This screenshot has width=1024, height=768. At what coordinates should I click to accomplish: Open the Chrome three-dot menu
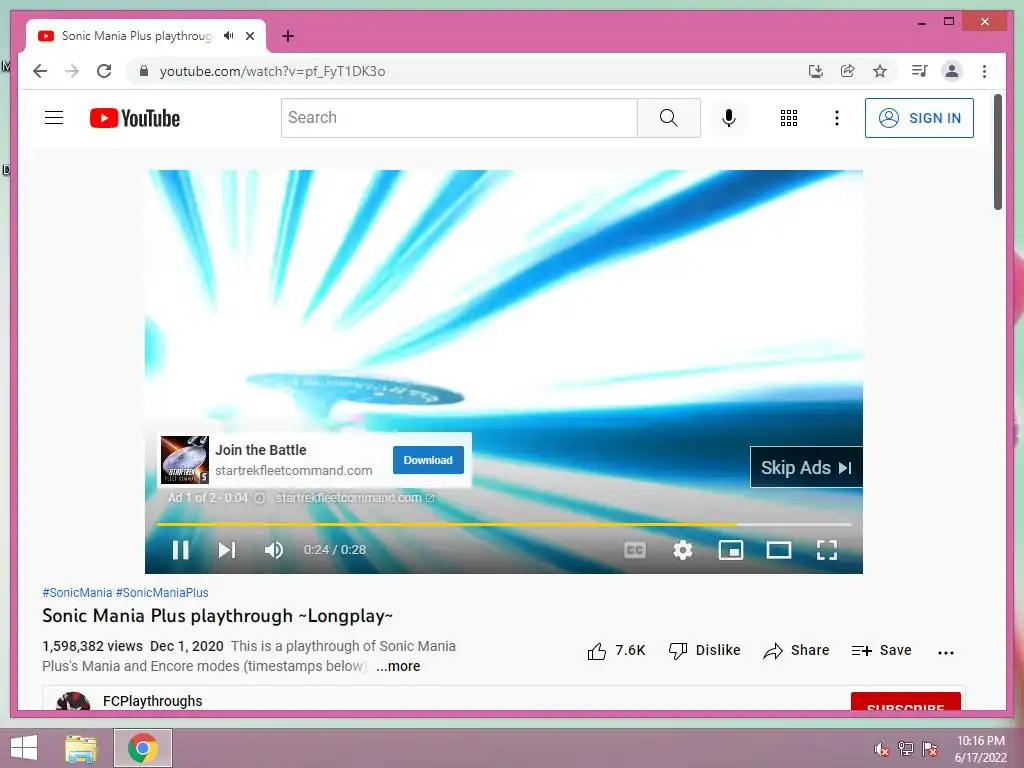[984, 71]
